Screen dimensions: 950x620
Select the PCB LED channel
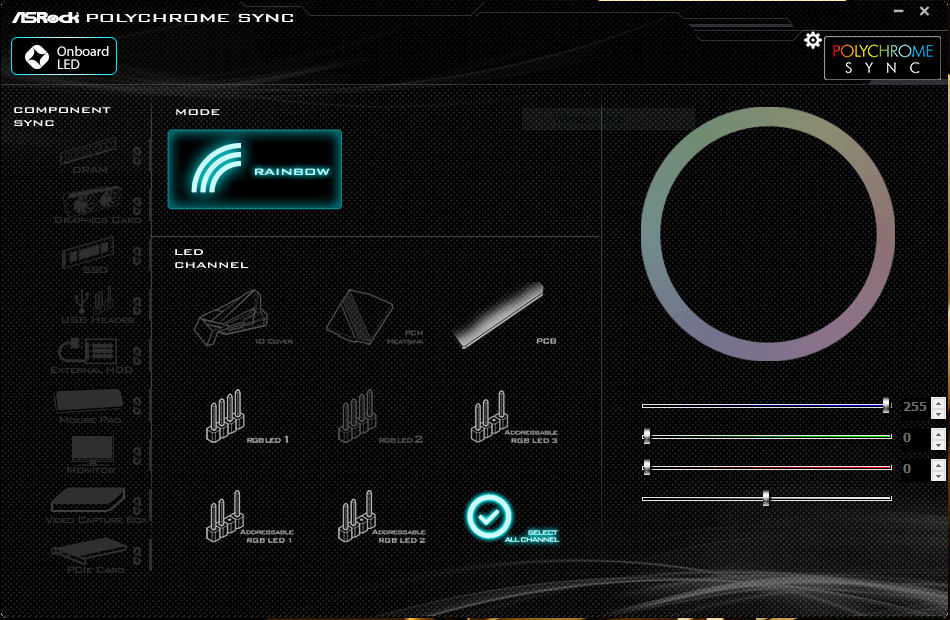point(505,315)
